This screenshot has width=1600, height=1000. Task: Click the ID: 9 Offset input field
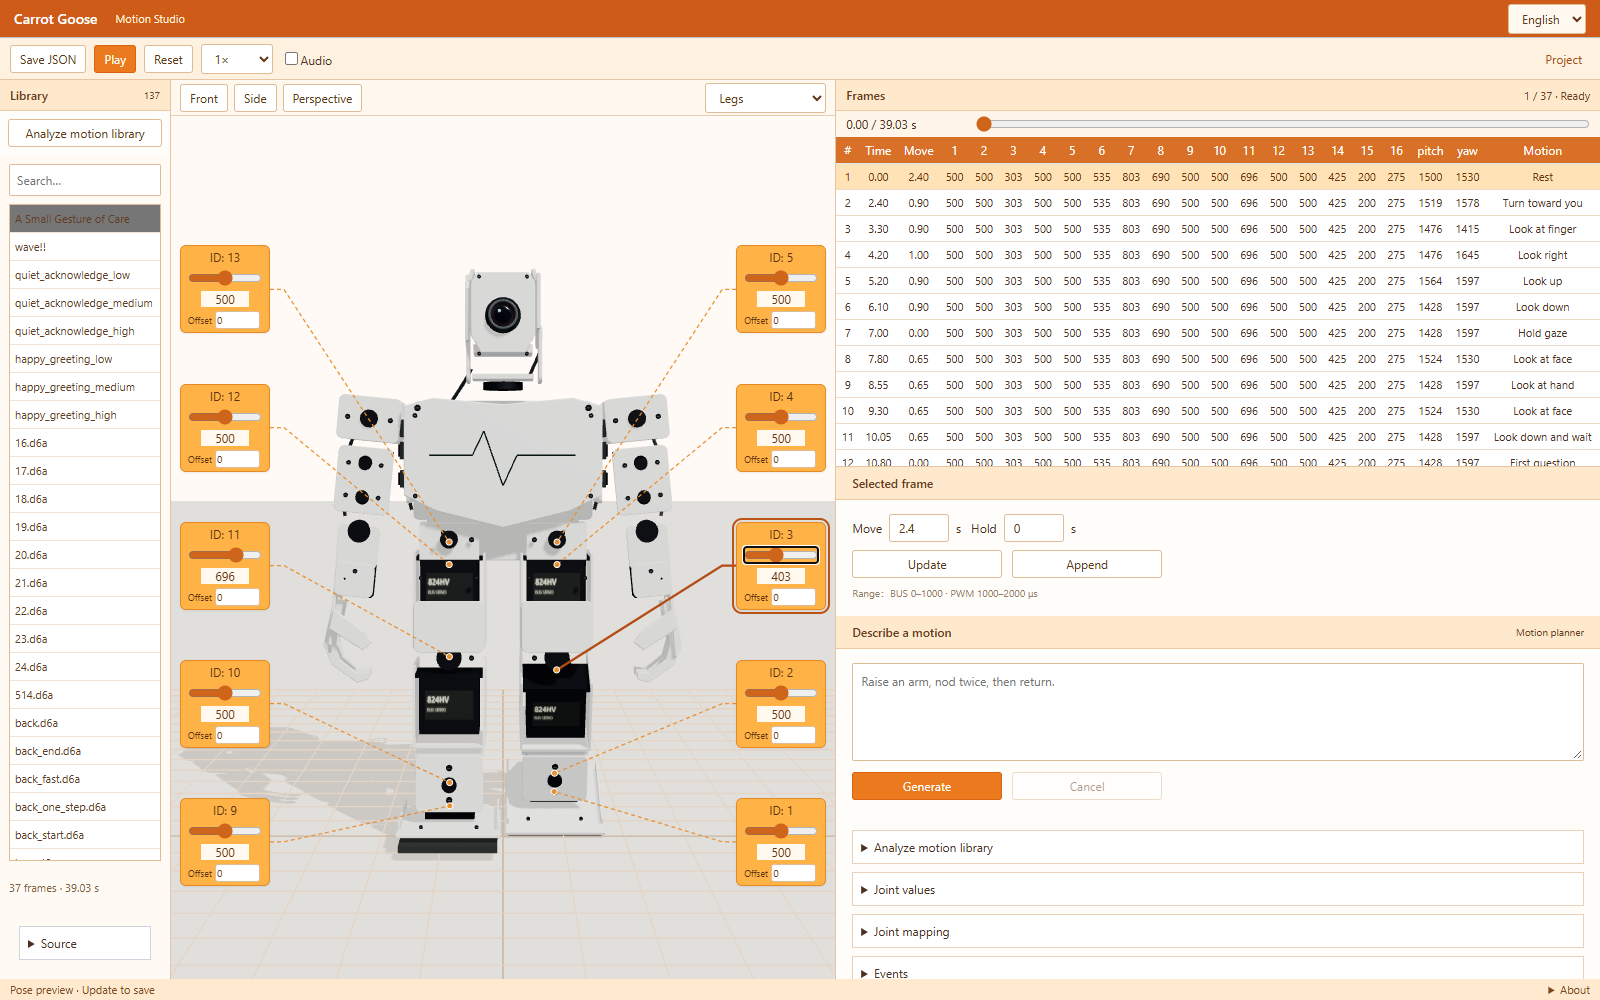tap(237, 873)
